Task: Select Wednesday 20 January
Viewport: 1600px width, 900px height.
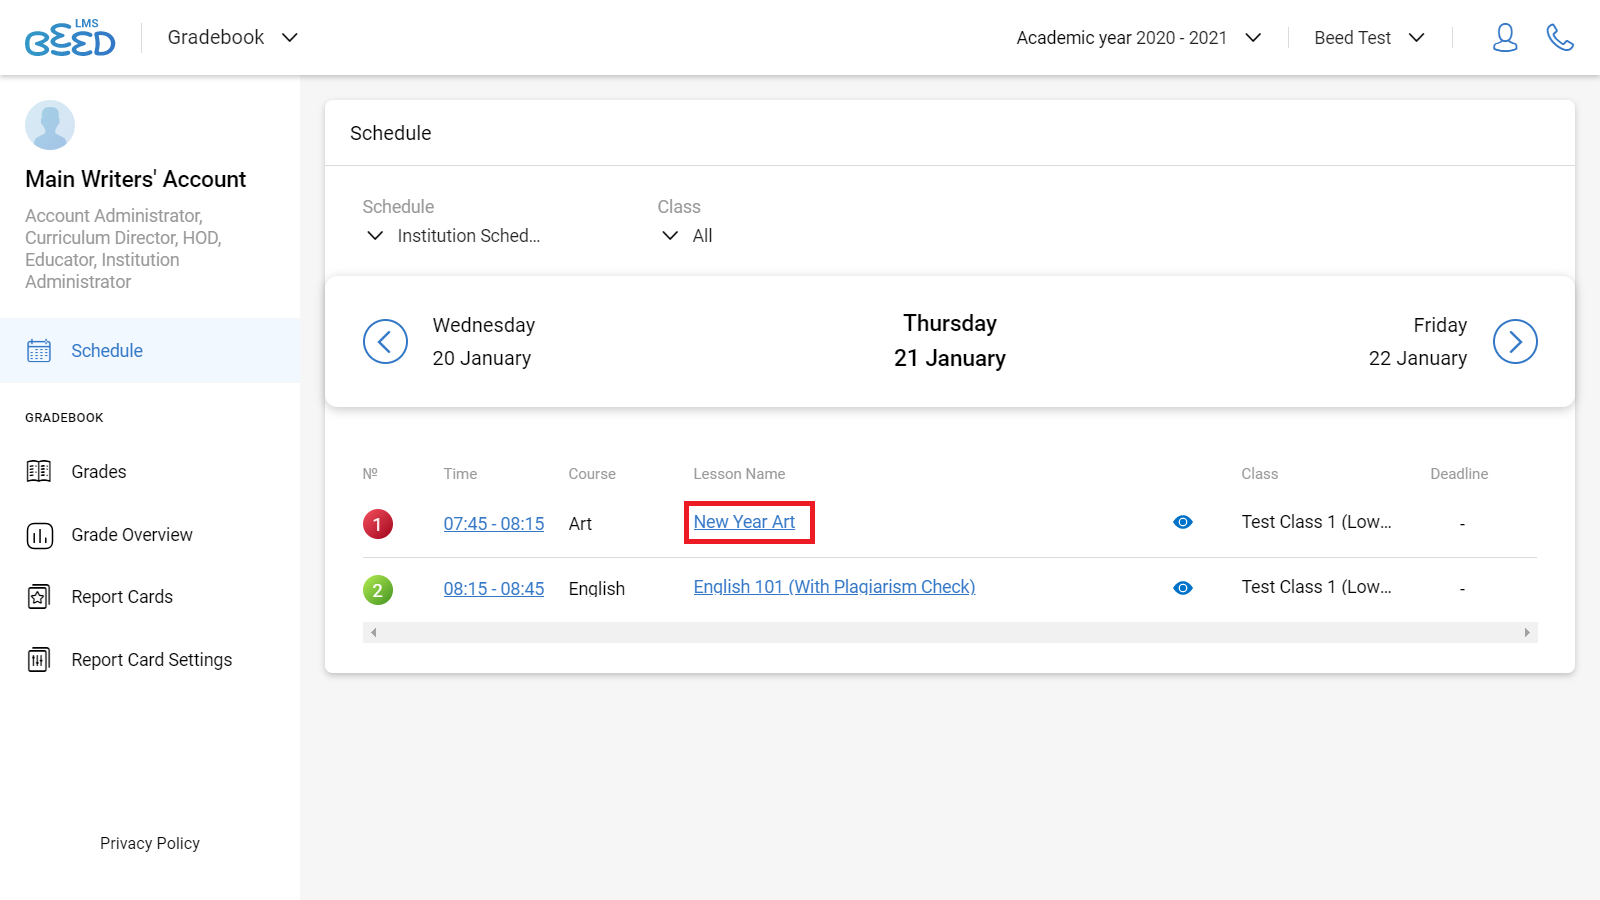Action: 484,342
